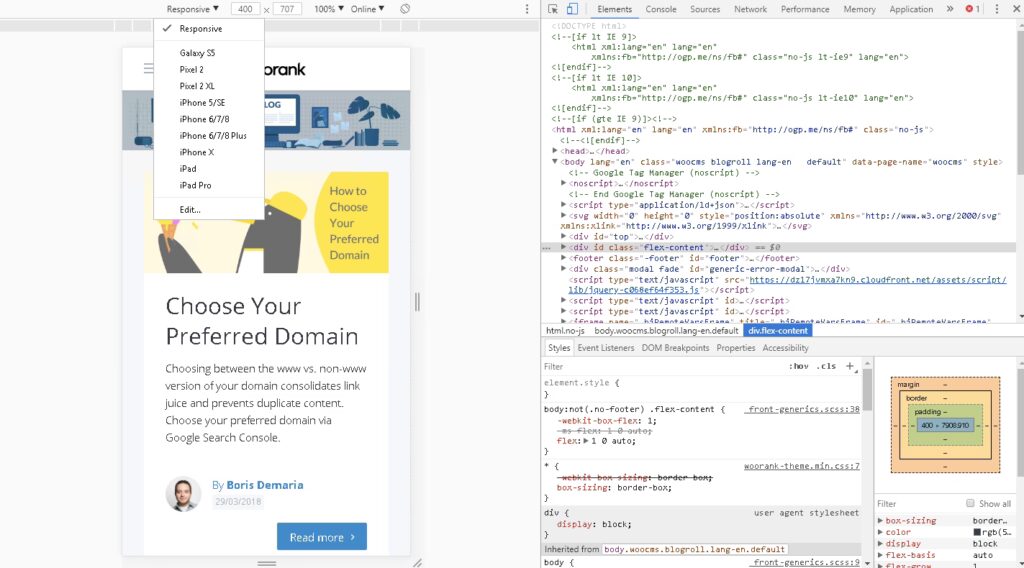Click the color swatch next to rgb value
This screenshot has width=1024, height=568.
pos(977,532)
